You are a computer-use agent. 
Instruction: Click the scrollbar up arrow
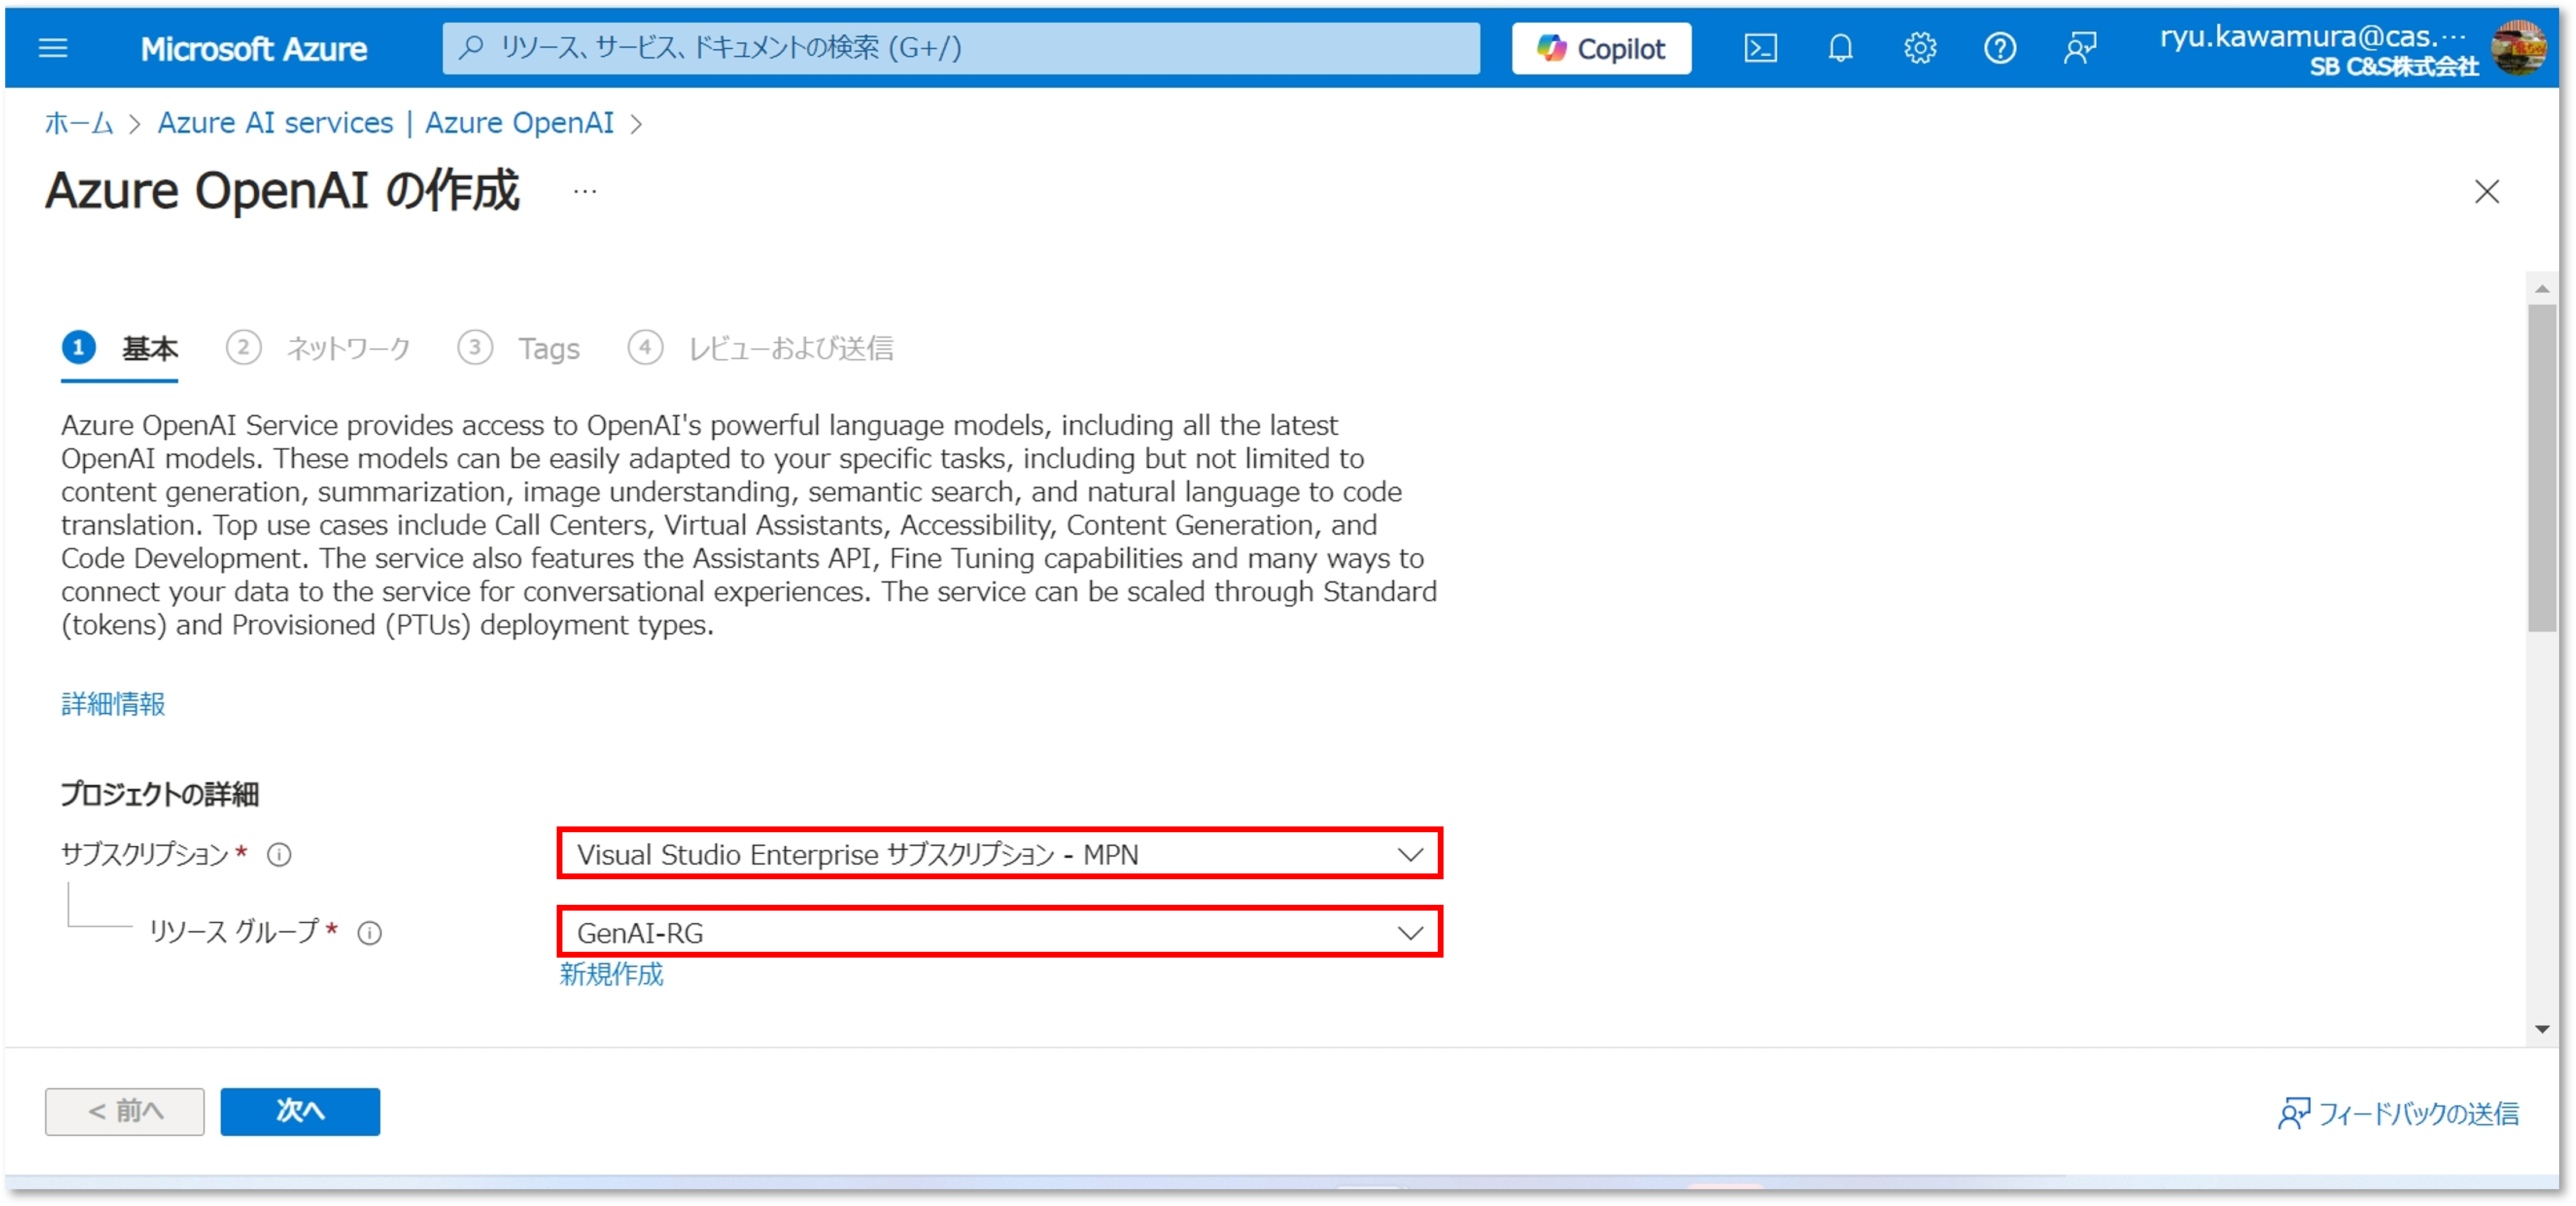[x=2541, y=288]
